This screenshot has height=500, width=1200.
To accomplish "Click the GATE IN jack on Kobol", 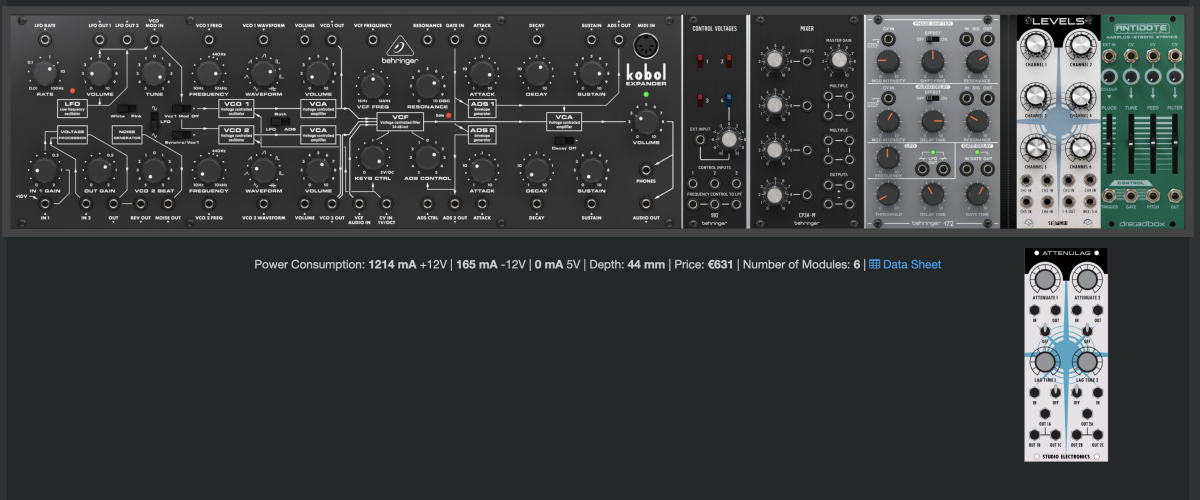I will point(455,39).
